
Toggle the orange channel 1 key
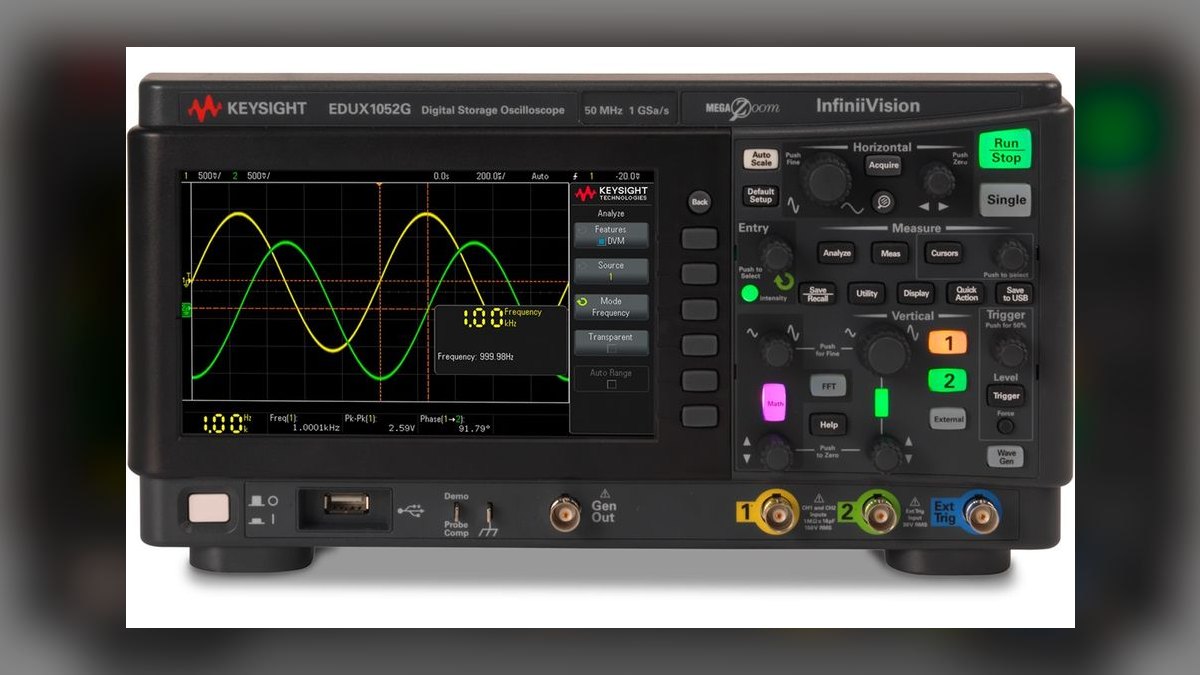[x=947, y=343]
